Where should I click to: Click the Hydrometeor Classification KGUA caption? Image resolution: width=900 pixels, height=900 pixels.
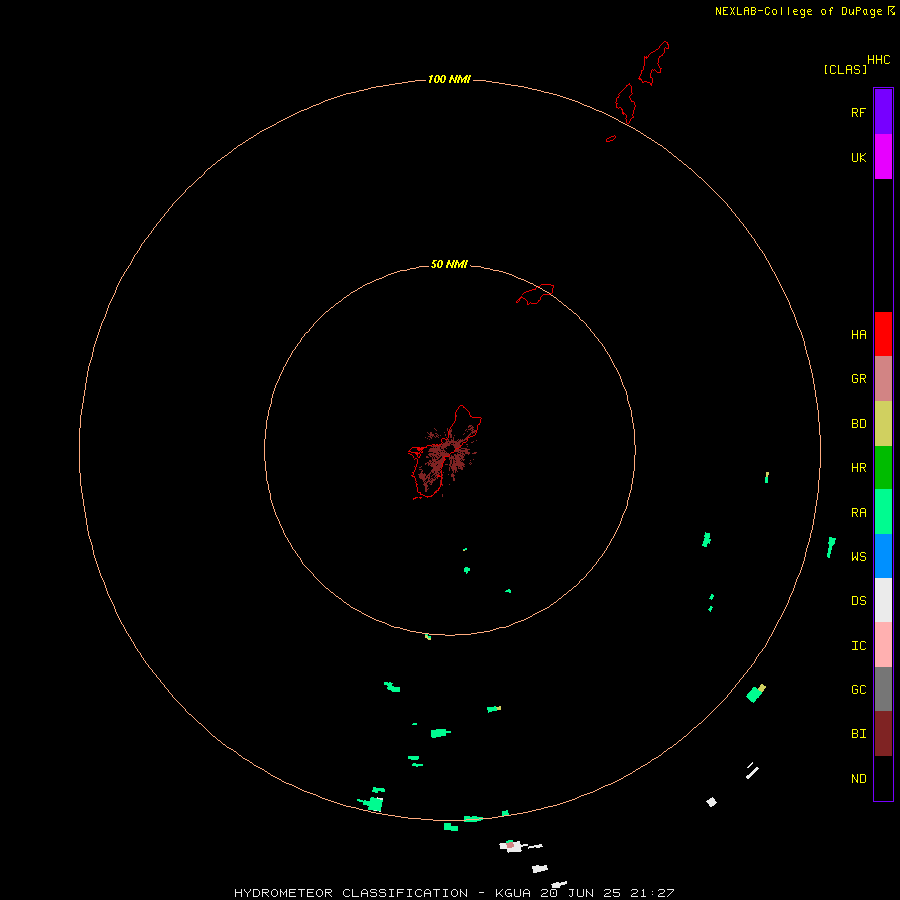pos(454,893)
